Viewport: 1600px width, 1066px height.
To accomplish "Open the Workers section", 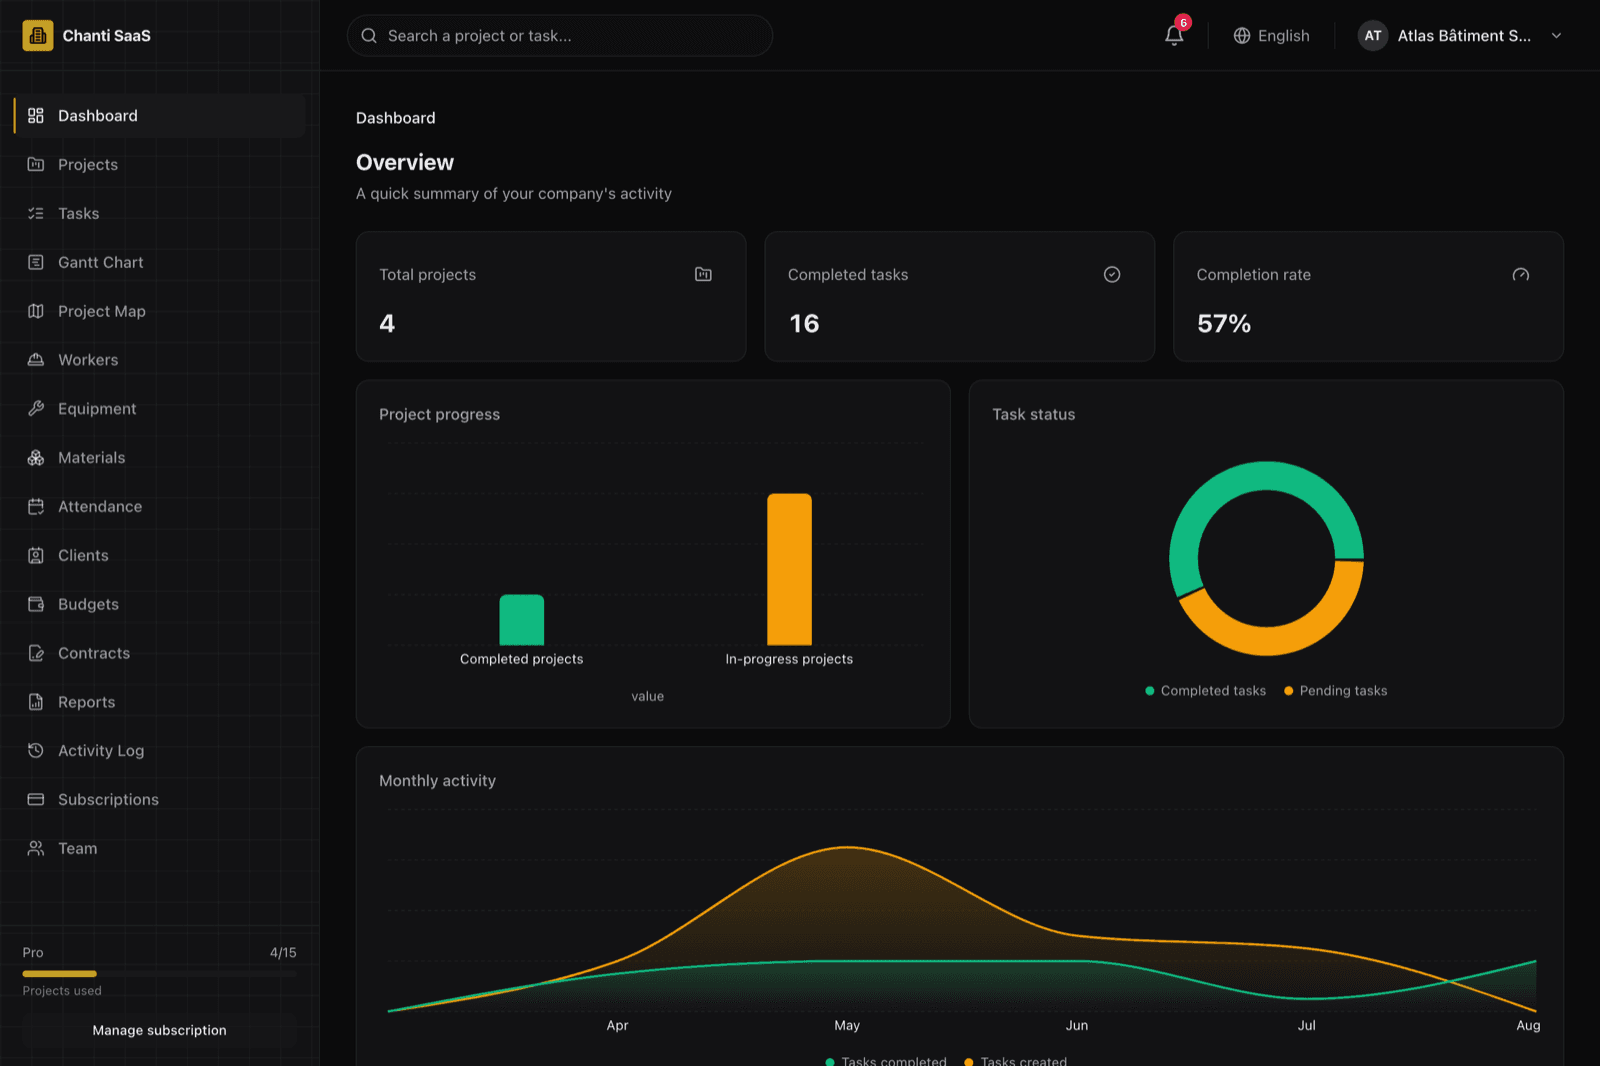I will 160,360.
